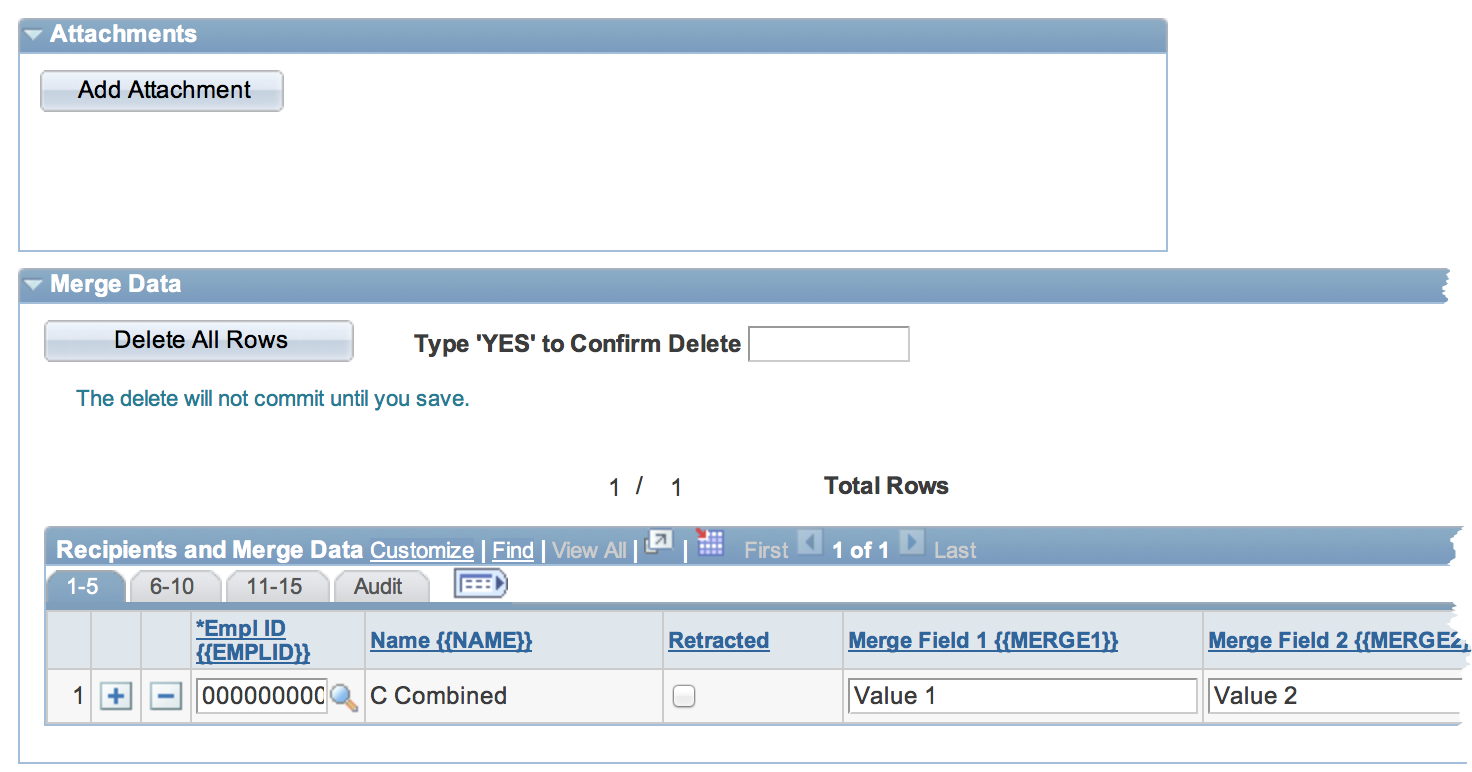Focus the Confirm Delete text field

[x=829, y=344]
